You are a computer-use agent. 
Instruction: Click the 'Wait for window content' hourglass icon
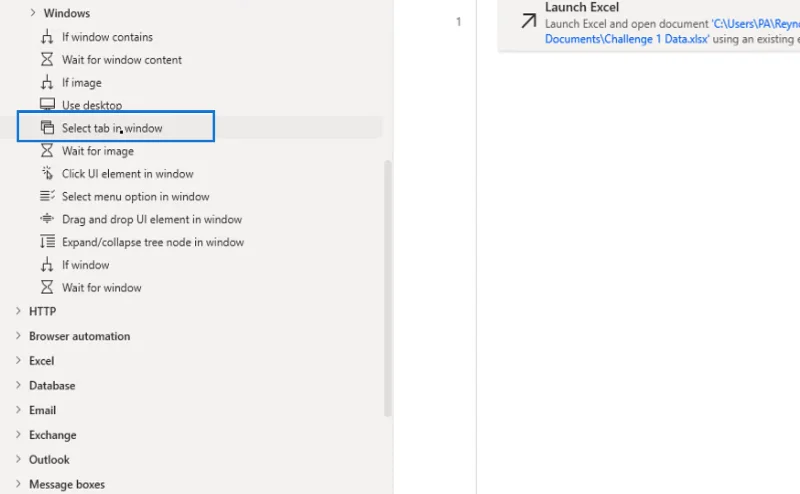tap(47, 60)
